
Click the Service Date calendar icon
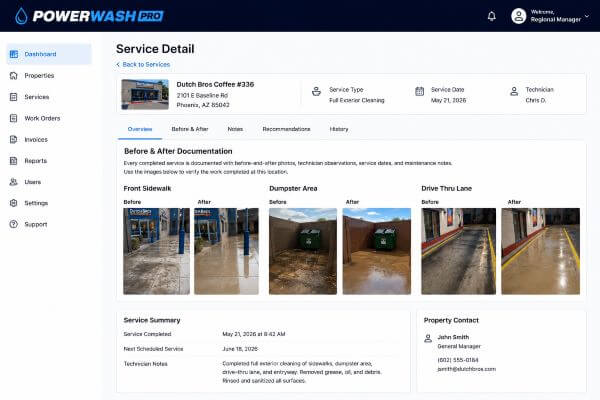[x=419, y=91]
